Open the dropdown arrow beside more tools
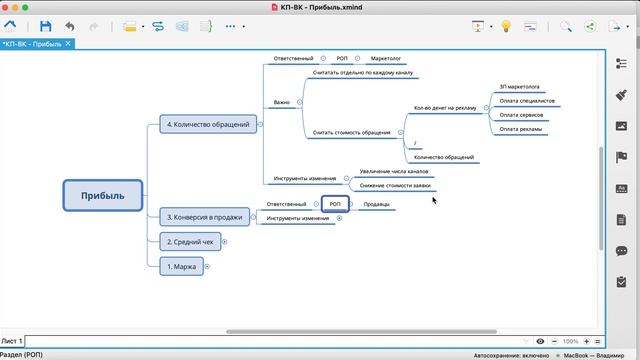The image size is (640, 360). (x=244, y=27)
